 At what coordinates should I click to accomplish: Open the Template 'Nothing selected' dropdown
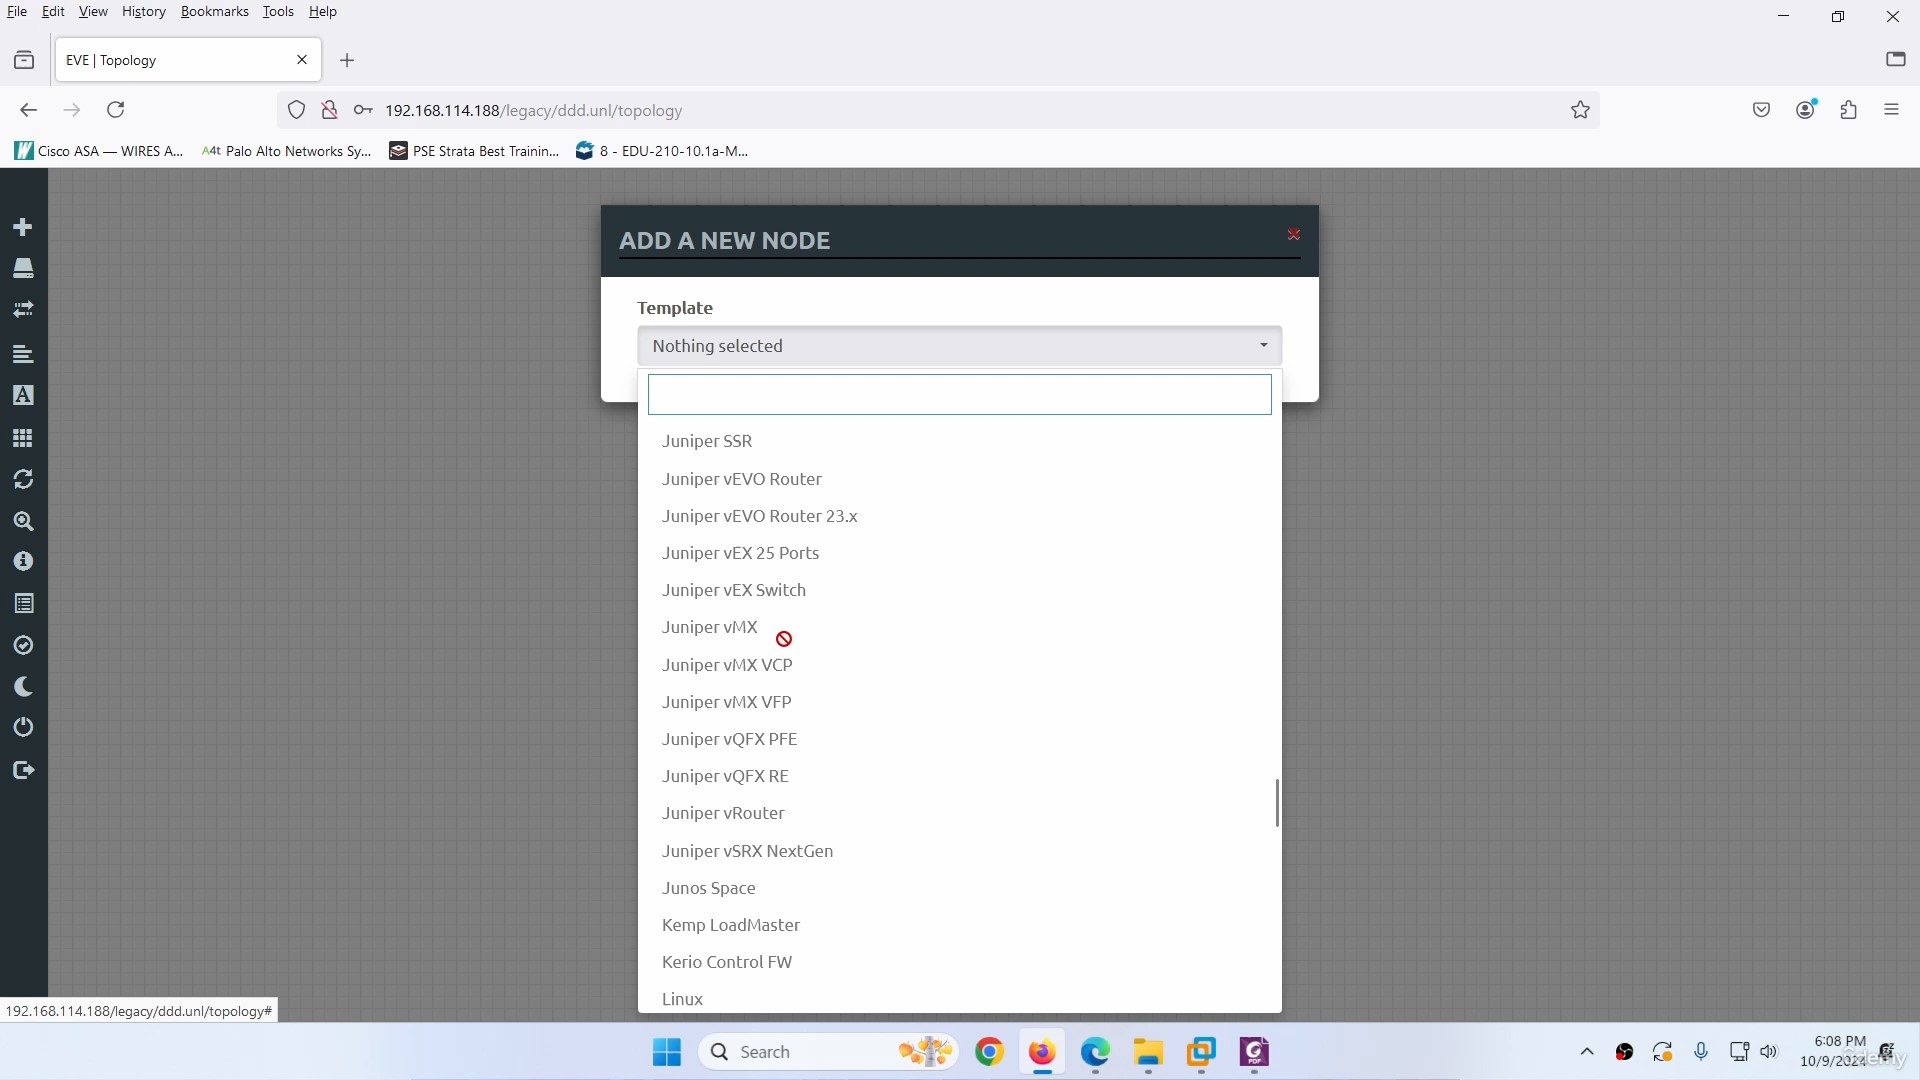[959, 346]
